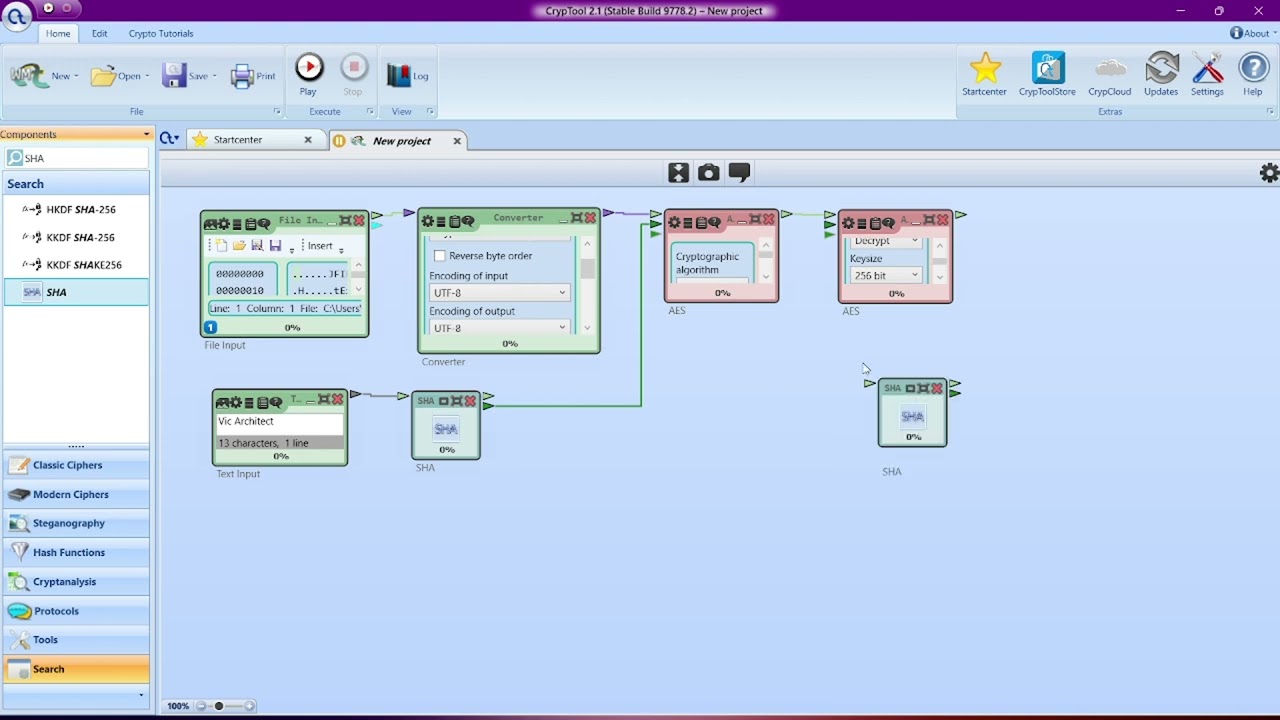Open settings gear of the AES component with Keysize

848,223
